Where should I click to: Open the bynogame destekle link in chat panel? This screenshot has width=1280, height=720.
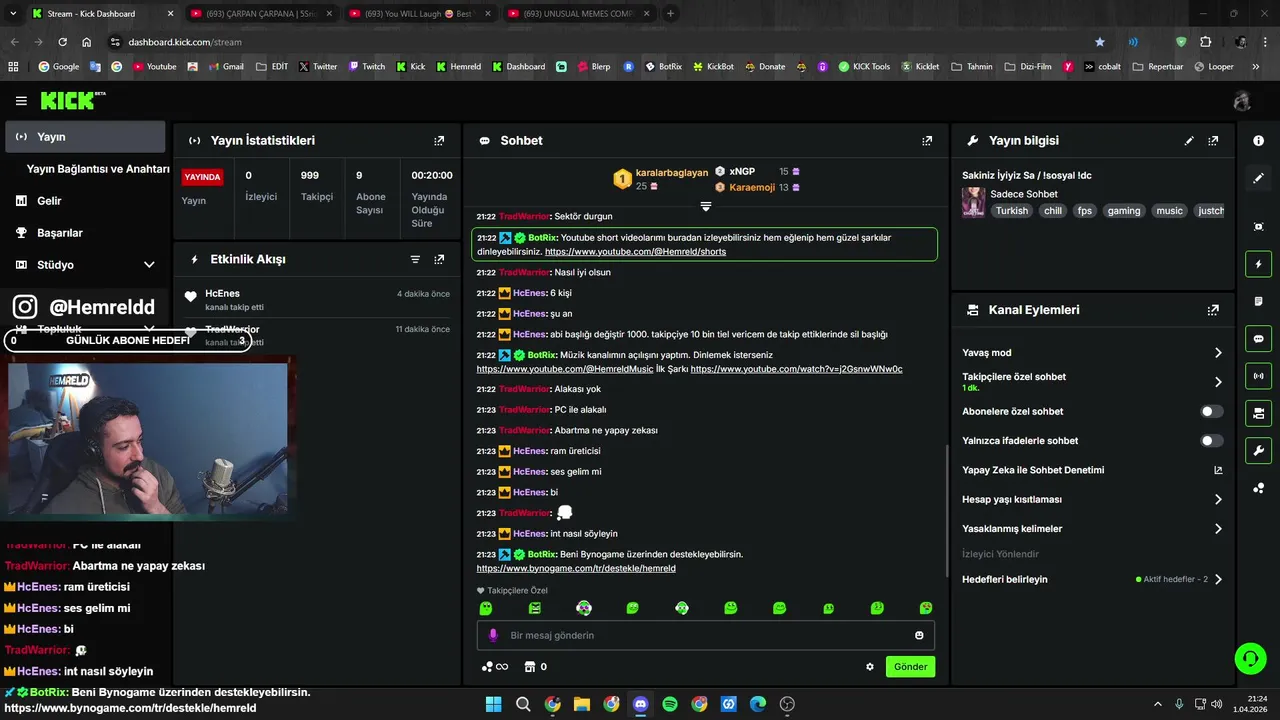576,568
